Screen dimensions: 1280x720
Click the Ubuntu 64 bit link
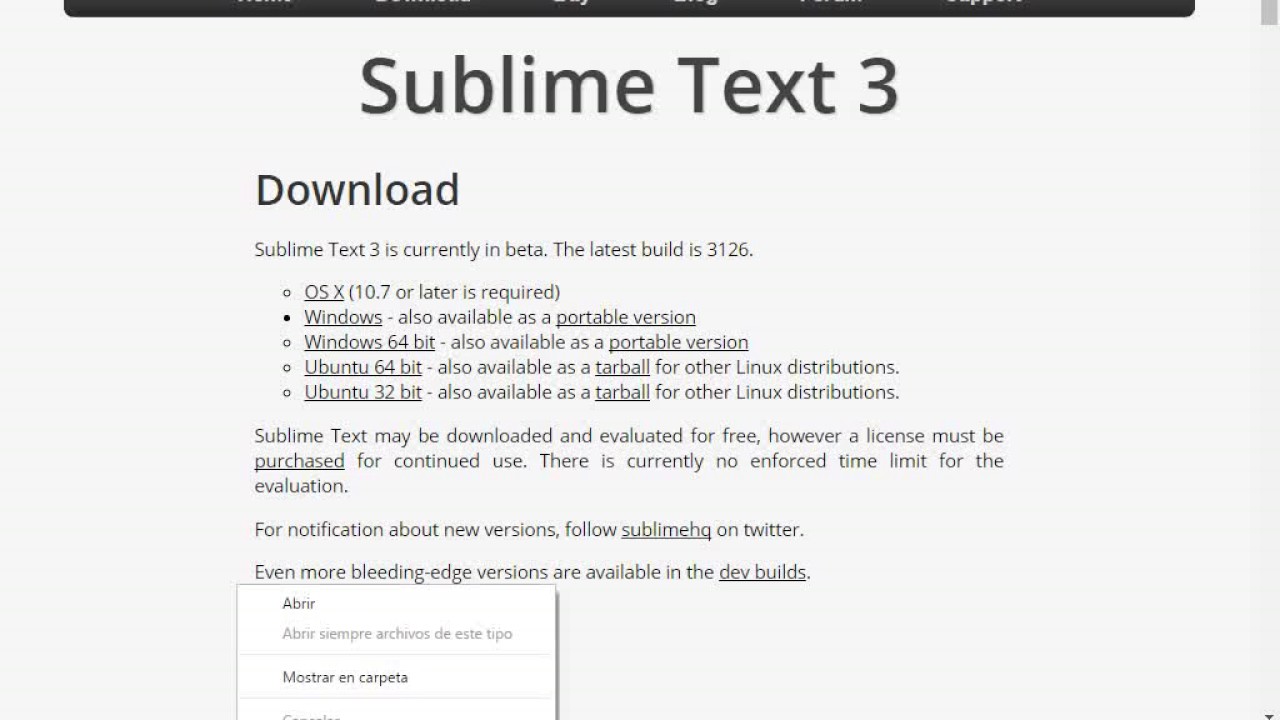pyautogui.click(x=363, y=367)
